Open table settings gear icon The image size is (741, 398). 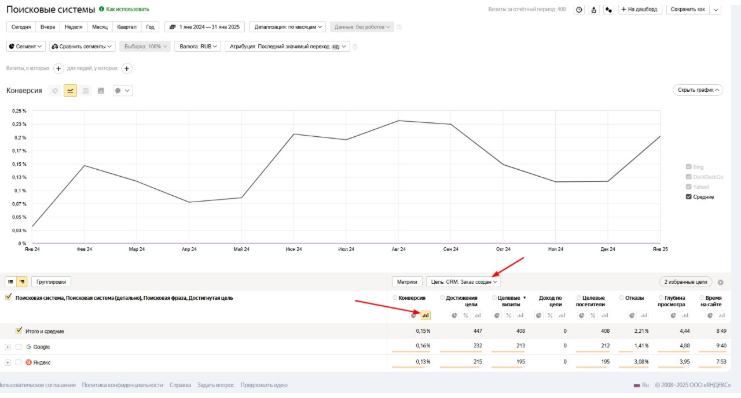tap(720, 282)
